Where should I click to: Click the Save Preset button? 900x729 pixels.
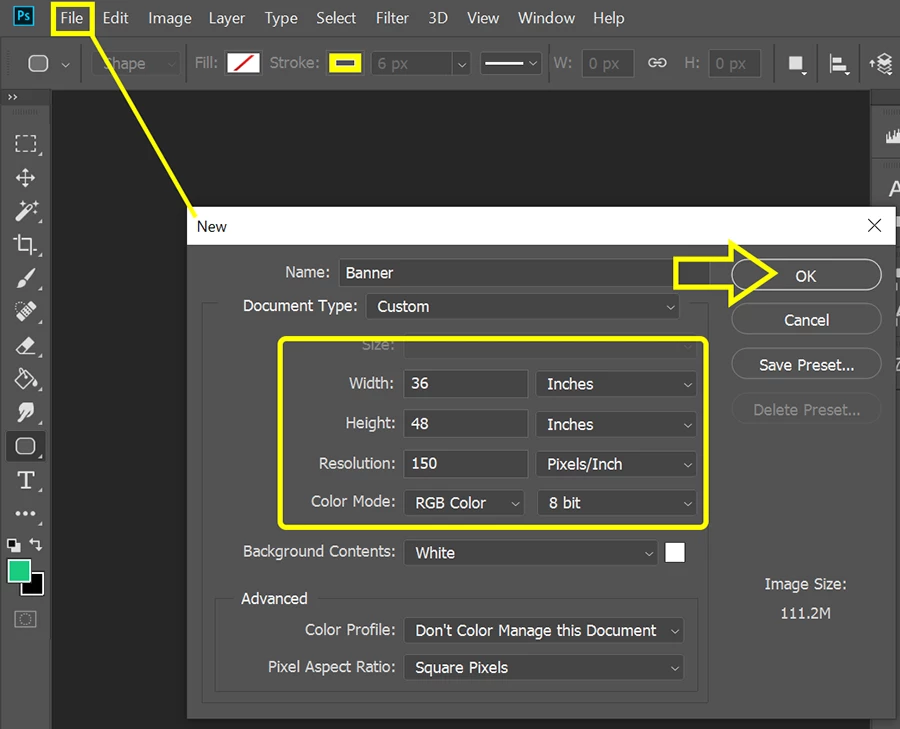pyautogui.click(x=806, y=364)
